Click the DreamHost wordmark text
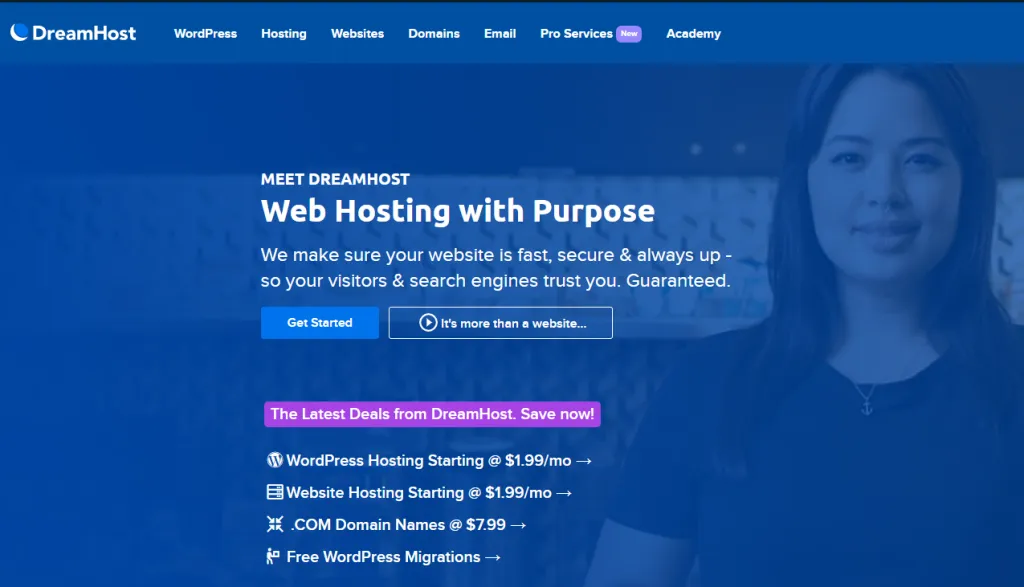This screenshot has width=1024, height=587. [x=84, y=33]
